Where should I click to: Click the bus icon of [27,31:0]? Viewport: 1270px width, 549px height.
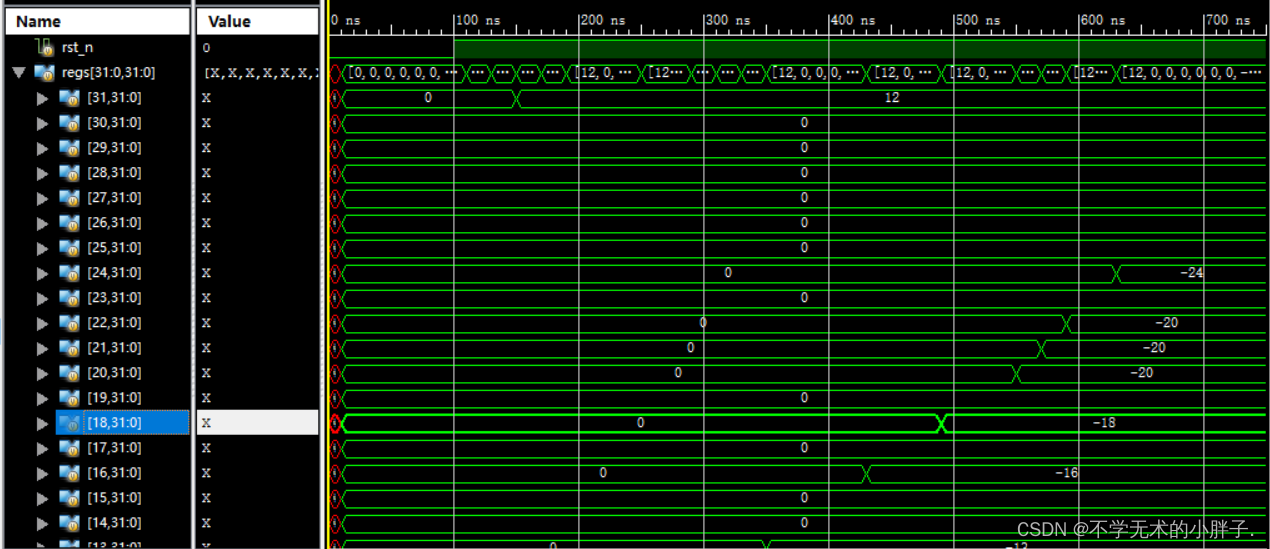click(68, 197)
